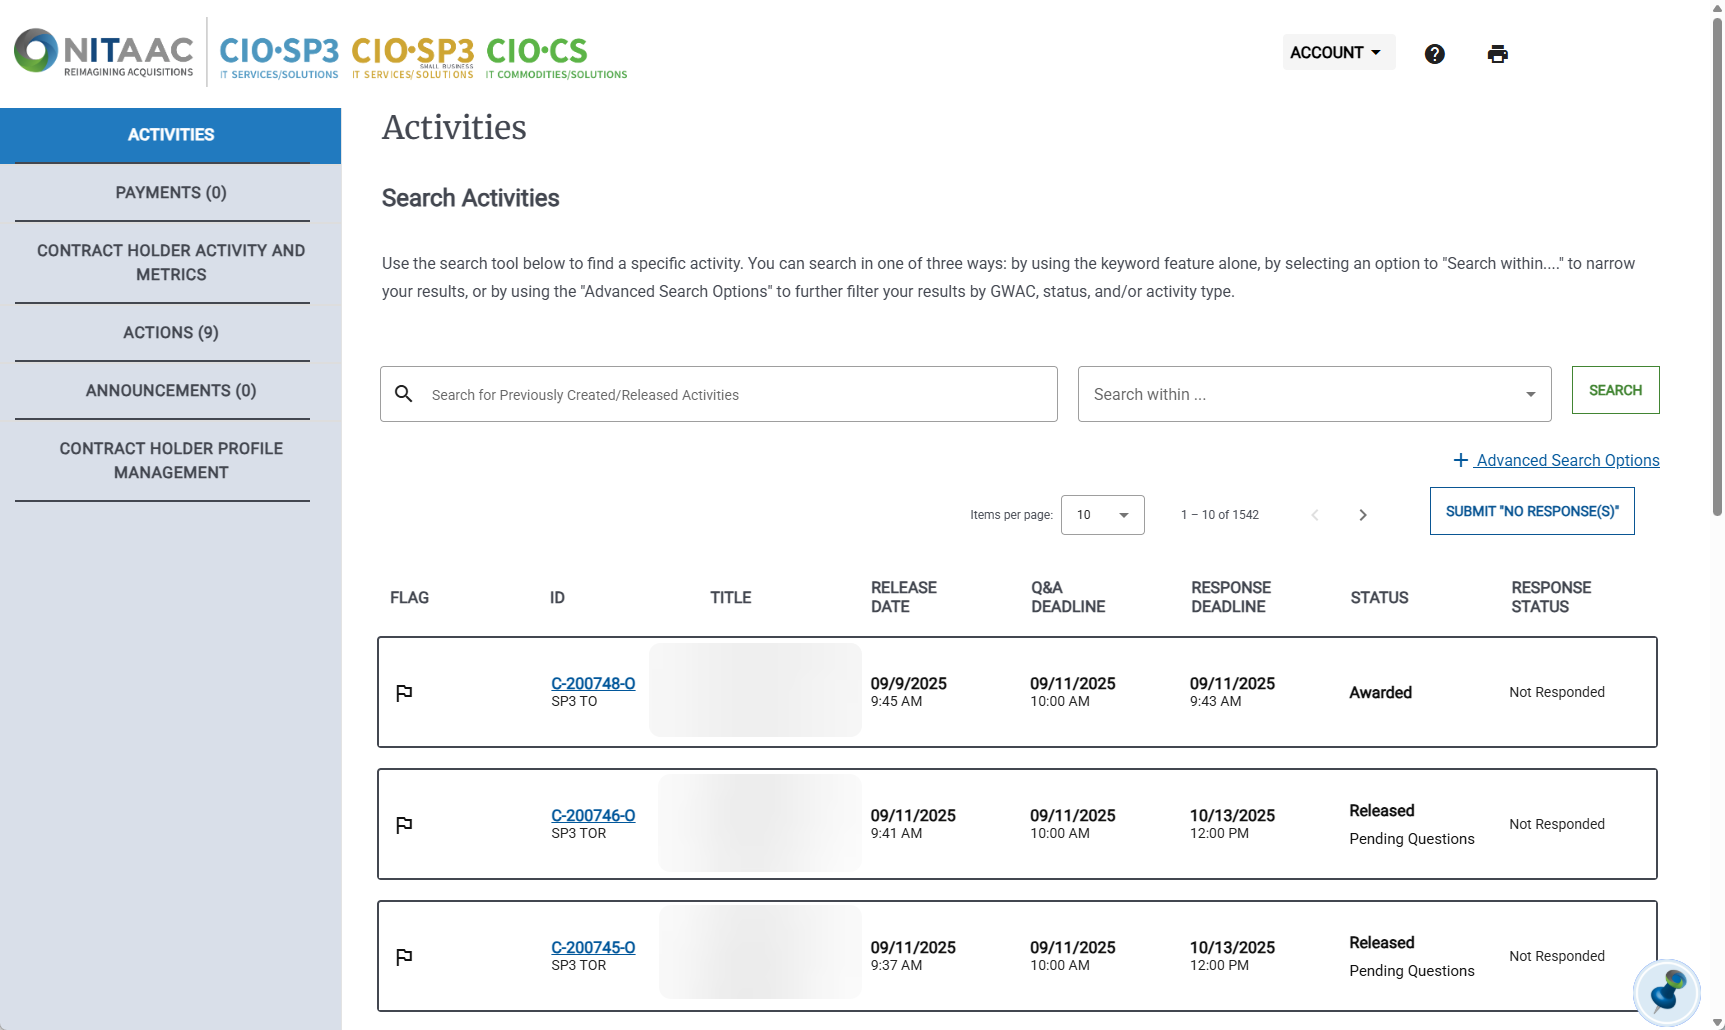Screen dimensions: 1725x1030
Task: Click the pin icon at bottom right
Action: (x=1666, y=992)
